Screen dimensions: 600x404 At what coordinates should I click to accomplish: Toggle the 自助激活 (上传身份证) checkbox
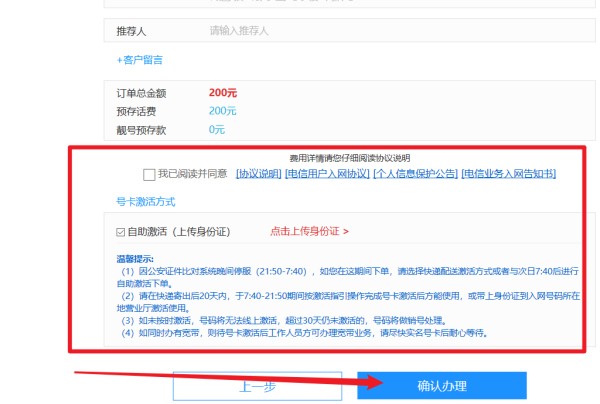[121, 231]
